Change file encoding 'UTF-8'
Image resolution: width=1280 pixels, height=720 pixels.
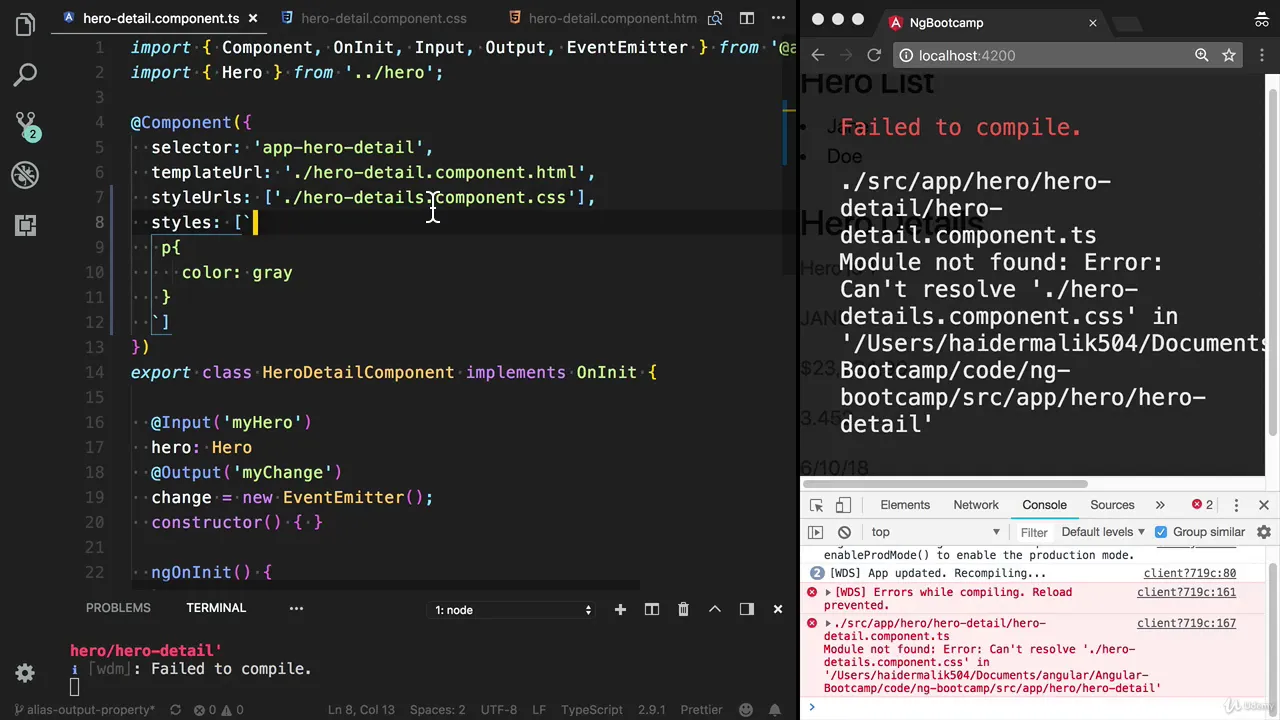[x=498, y=710]
